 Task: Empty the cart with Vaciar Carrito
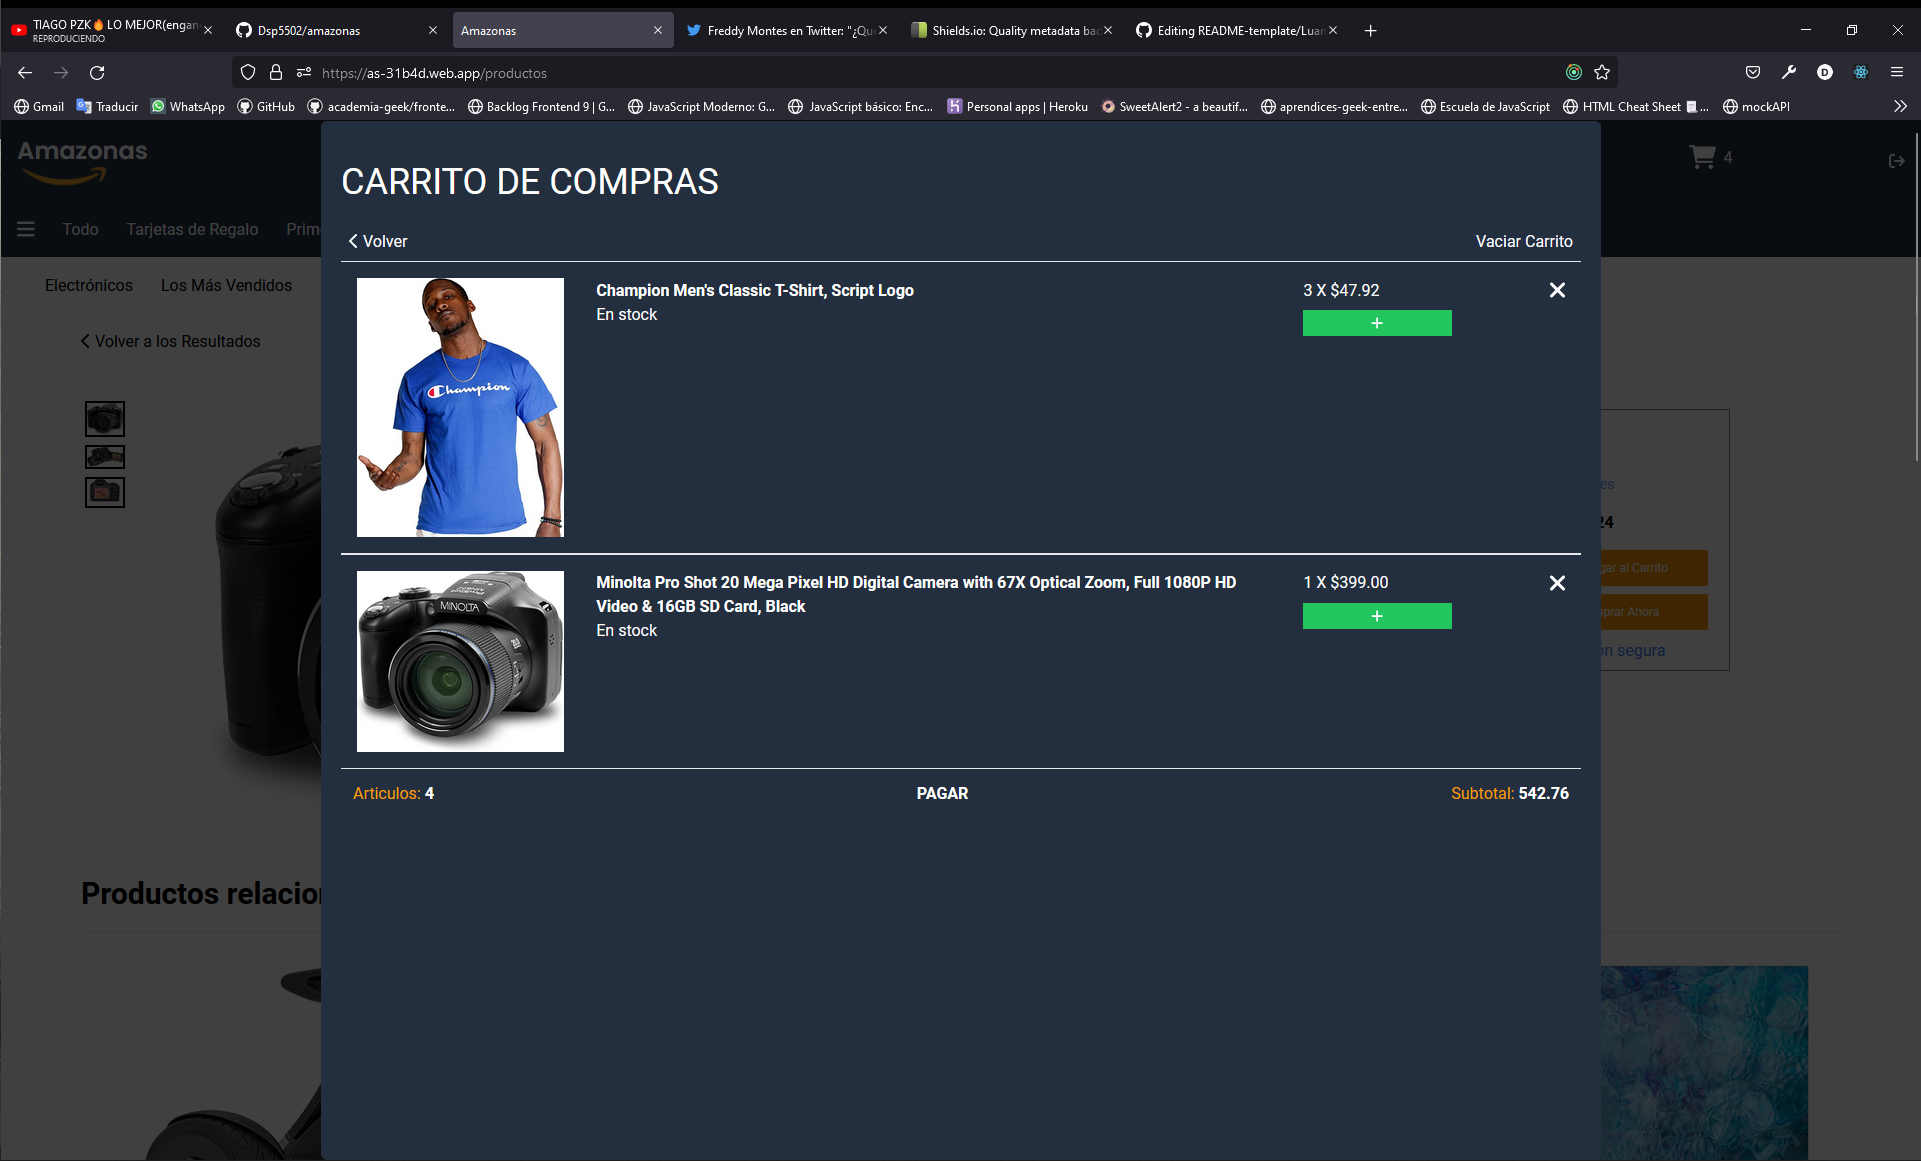(x=1523, y=241)
